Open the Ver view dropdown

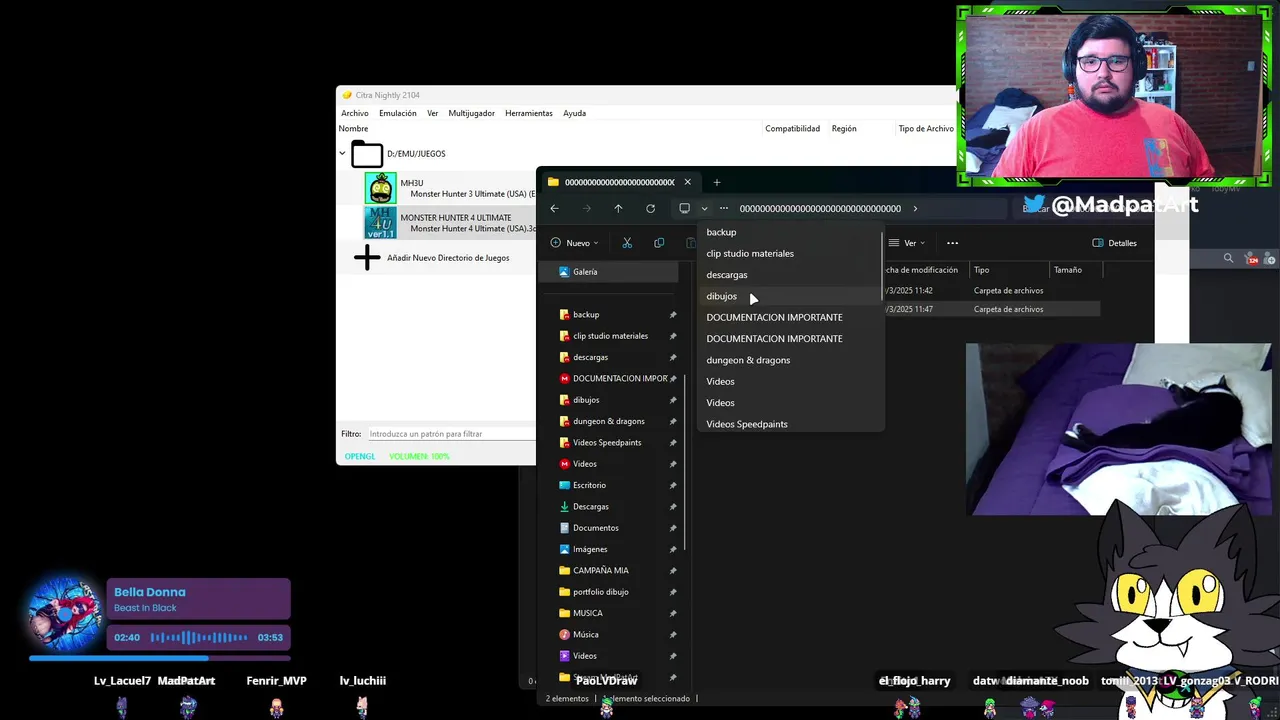pos(905,243)
